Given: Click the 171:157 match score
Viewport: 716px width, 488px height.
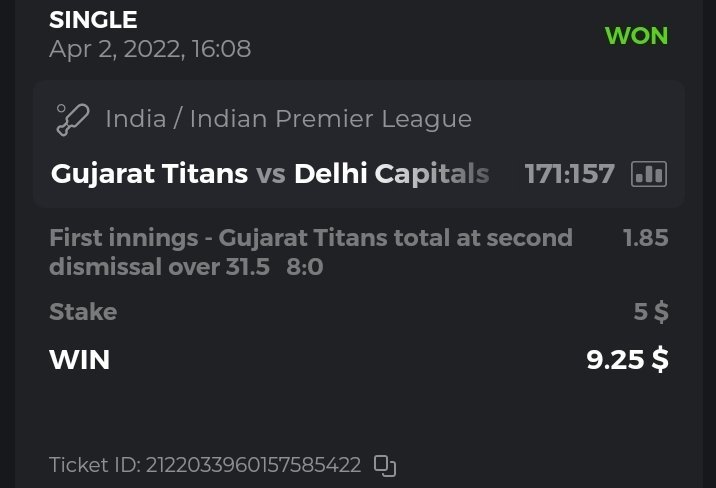Looking at the screenshot, I should (x=569, y=174).
